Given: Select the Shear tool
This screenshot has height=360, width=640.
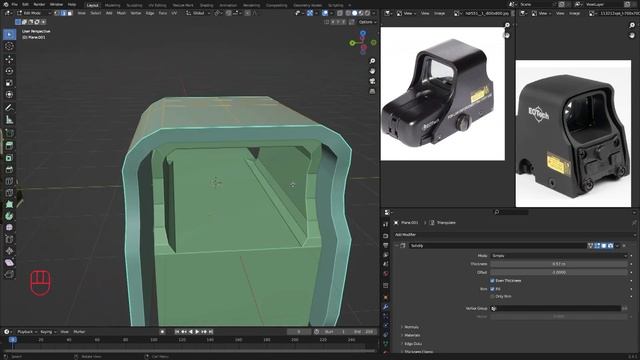Looking at the screenshot, I should pyautogui.click(x=9, y=262).
